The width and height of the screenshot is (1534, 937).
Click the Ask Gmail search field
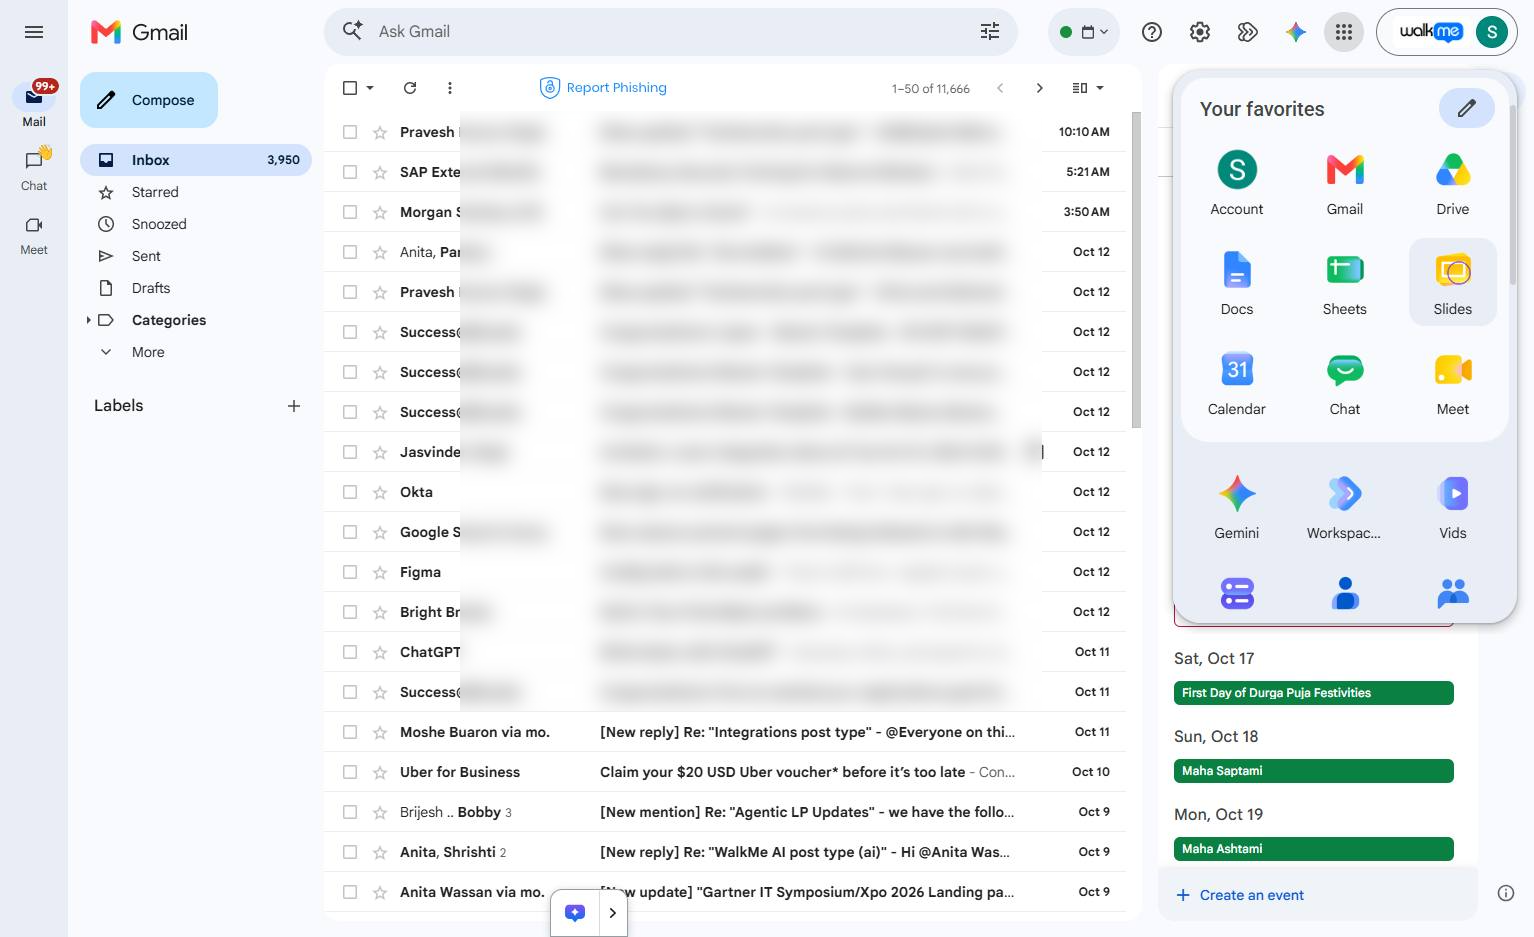tap(670, 32)
